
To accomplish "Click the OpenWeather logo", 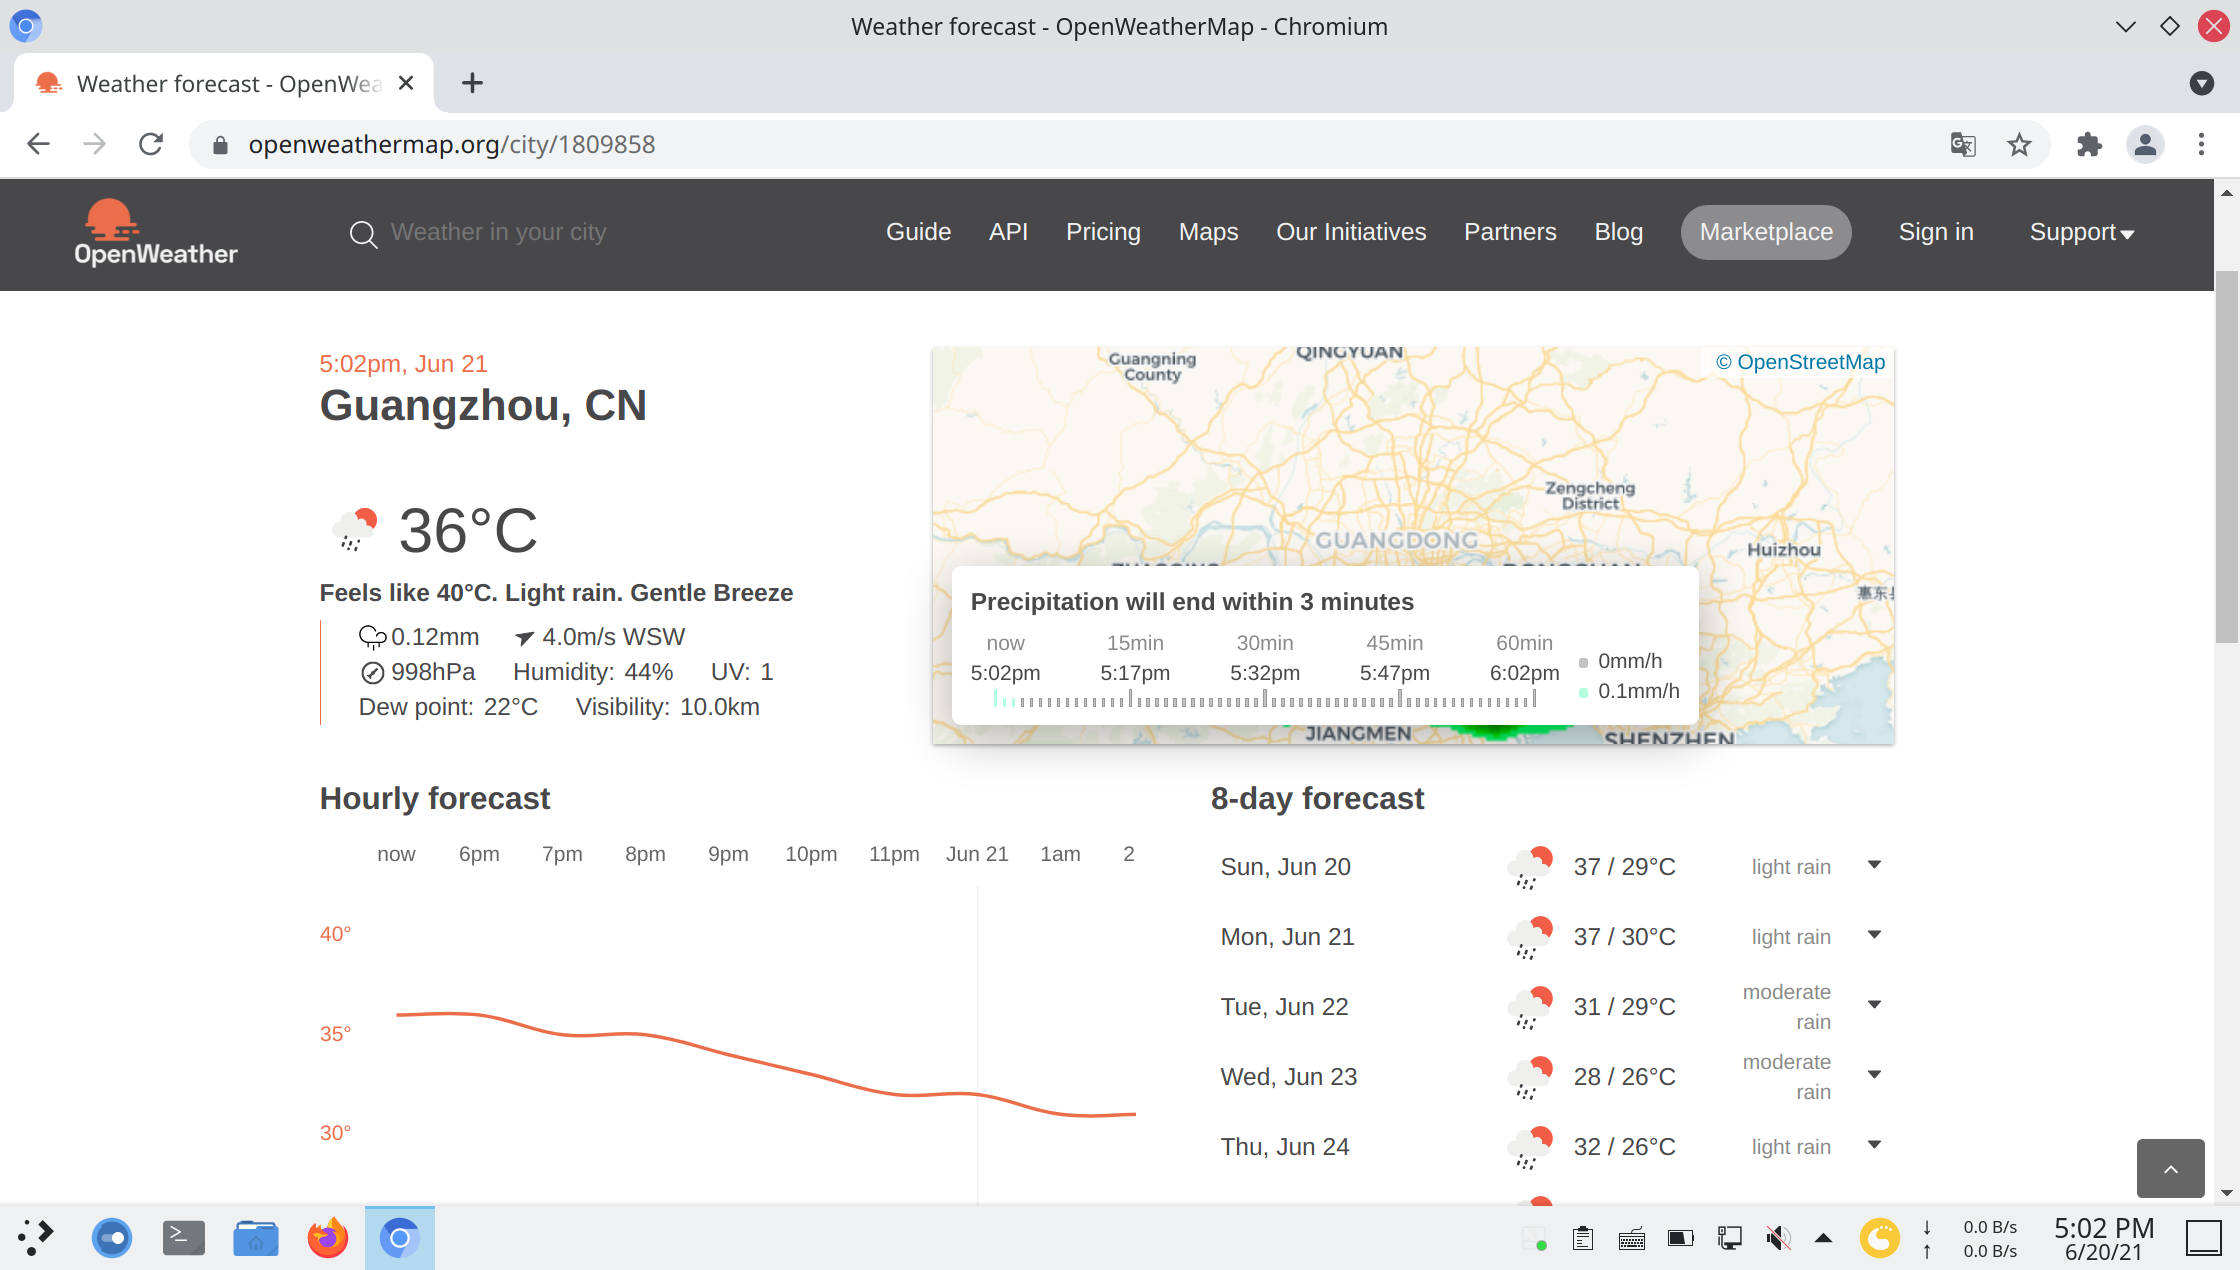I will point(155,233).
